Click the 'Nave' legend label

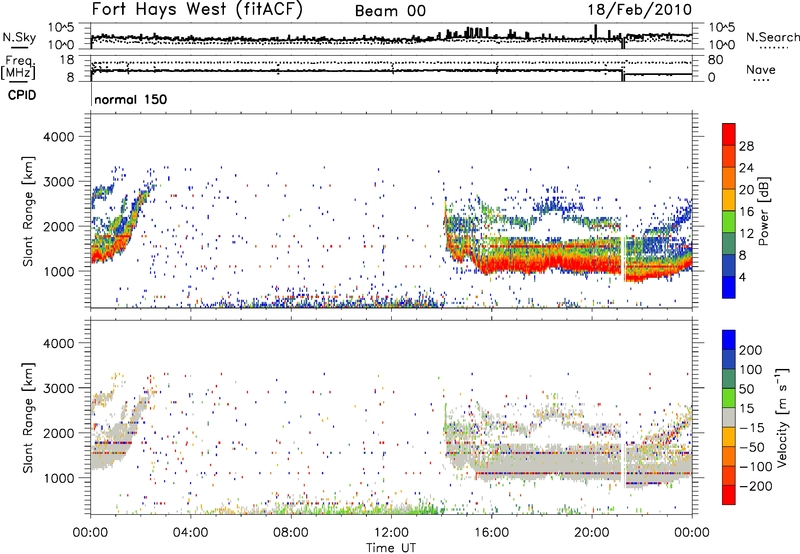(x=760, y=69)
